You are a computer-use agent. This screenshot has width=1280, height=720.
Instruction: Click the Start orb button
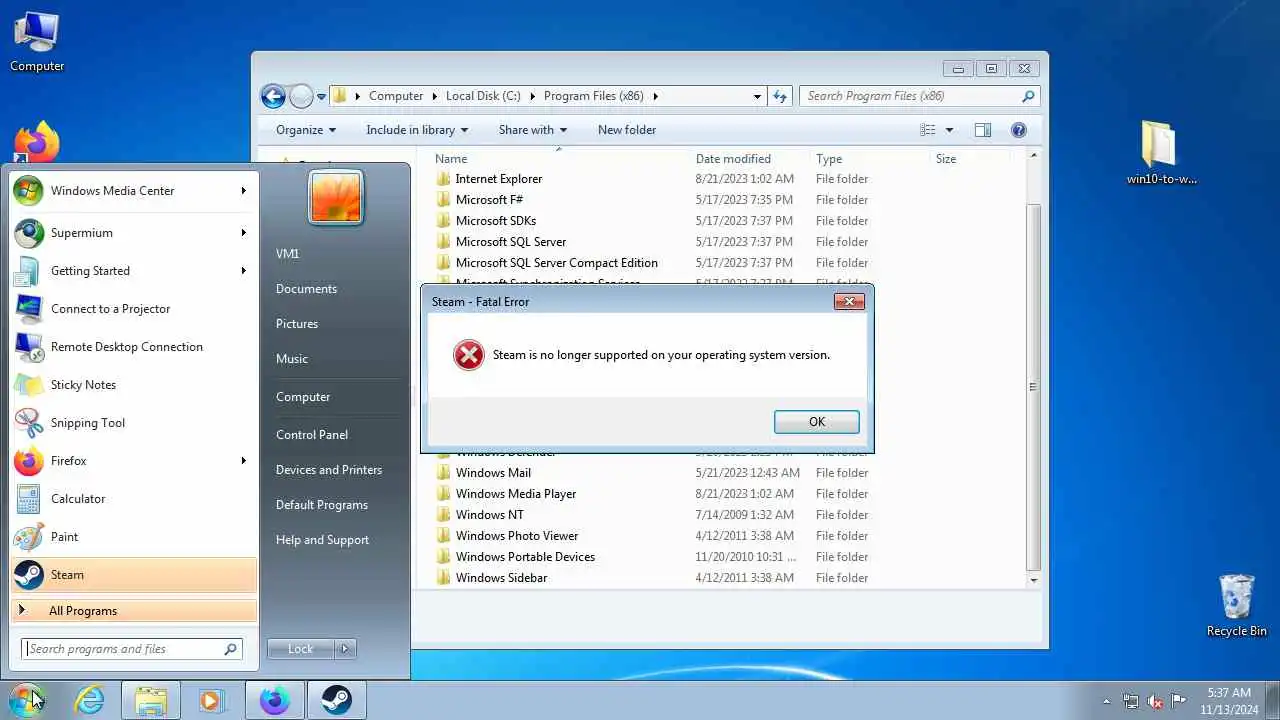(28, 699)
